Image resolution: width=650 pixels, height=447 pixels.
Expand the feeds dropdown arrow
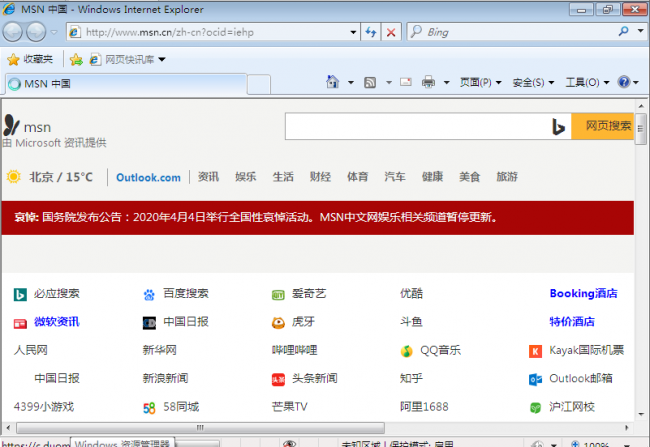coord(389,83)
